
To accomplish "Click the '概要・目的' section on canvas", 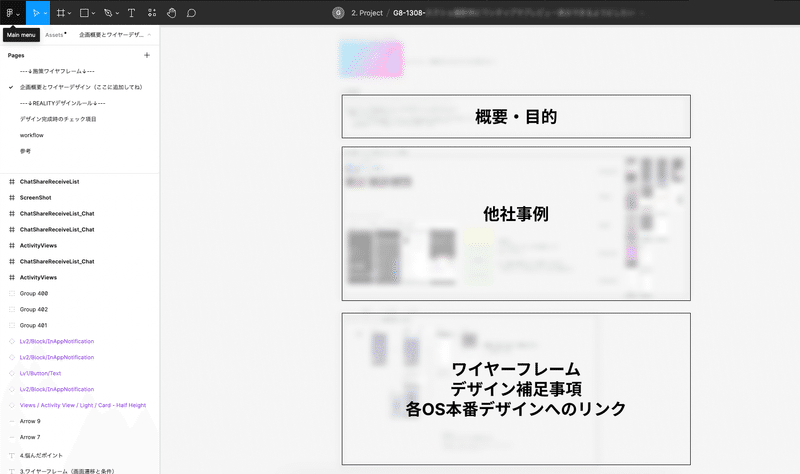I will tap(516, 116).
